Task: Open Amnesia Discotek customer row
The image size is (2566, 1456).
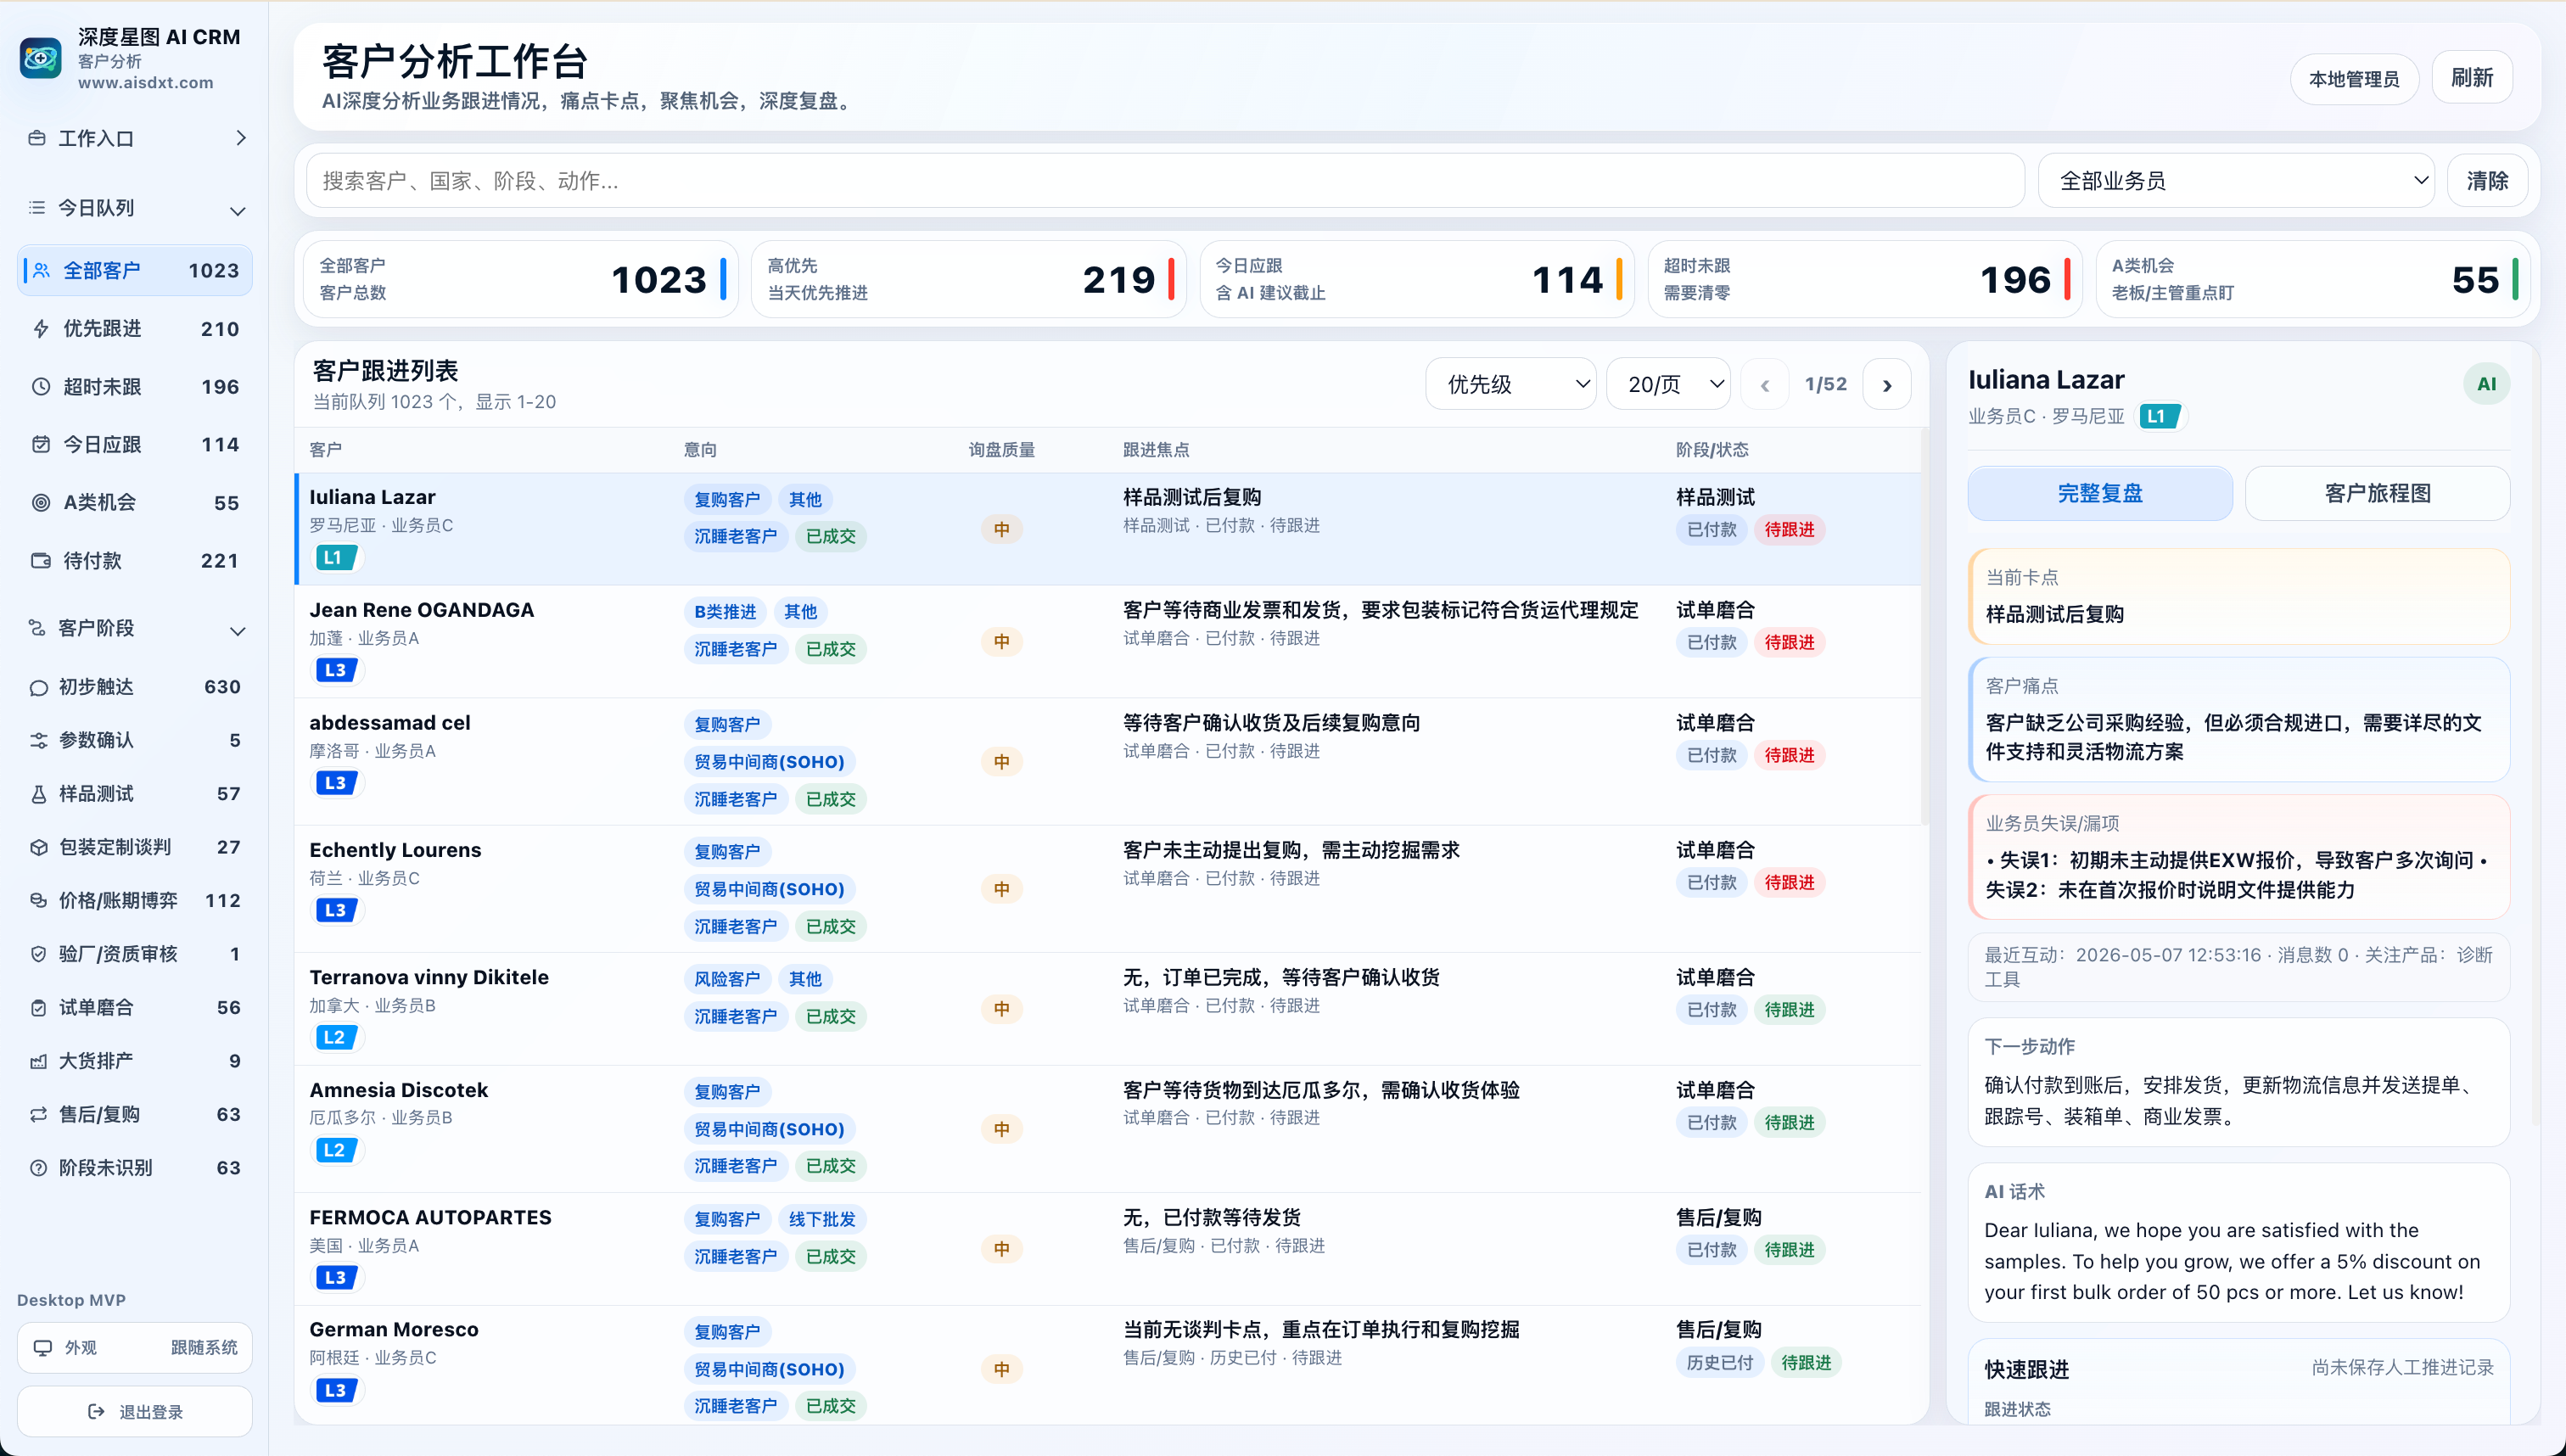Action: click(1108, 1128)
